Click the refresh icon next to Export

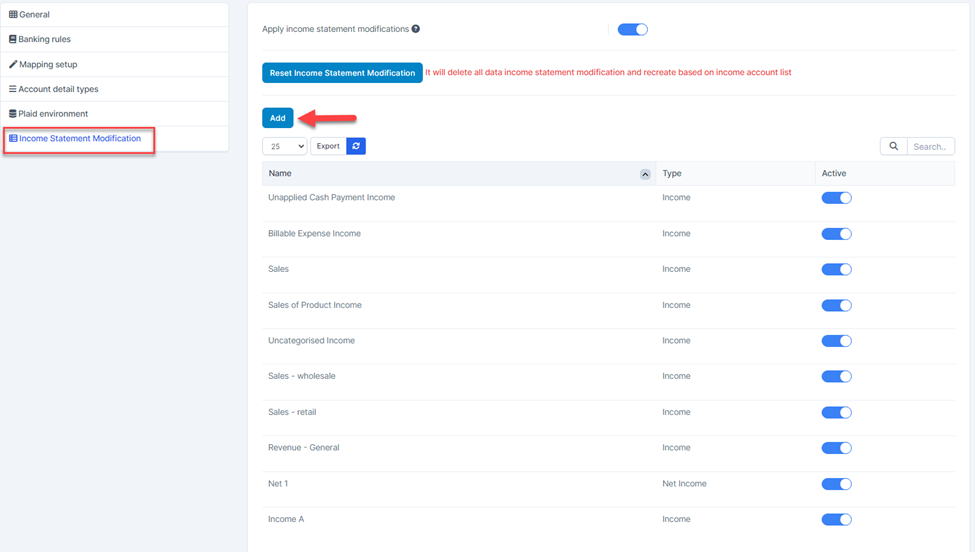[356, 146]
